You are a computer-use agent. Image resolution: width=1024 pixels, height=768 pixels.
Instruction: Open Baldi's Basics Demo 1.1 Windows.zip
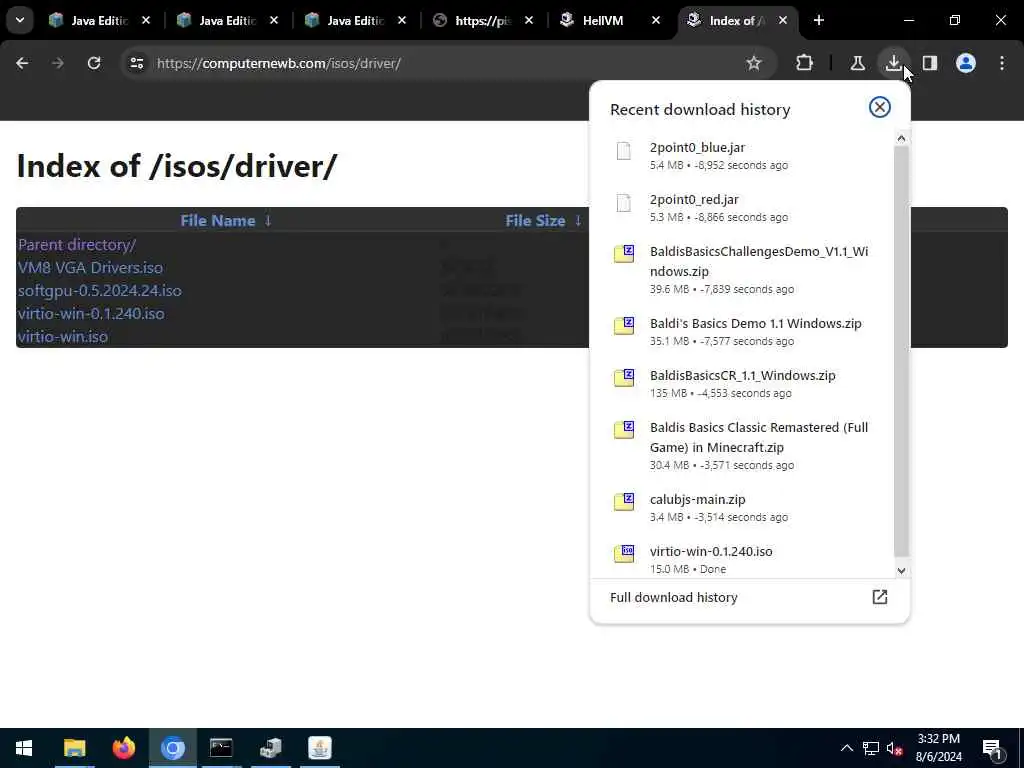pos(742,331)
